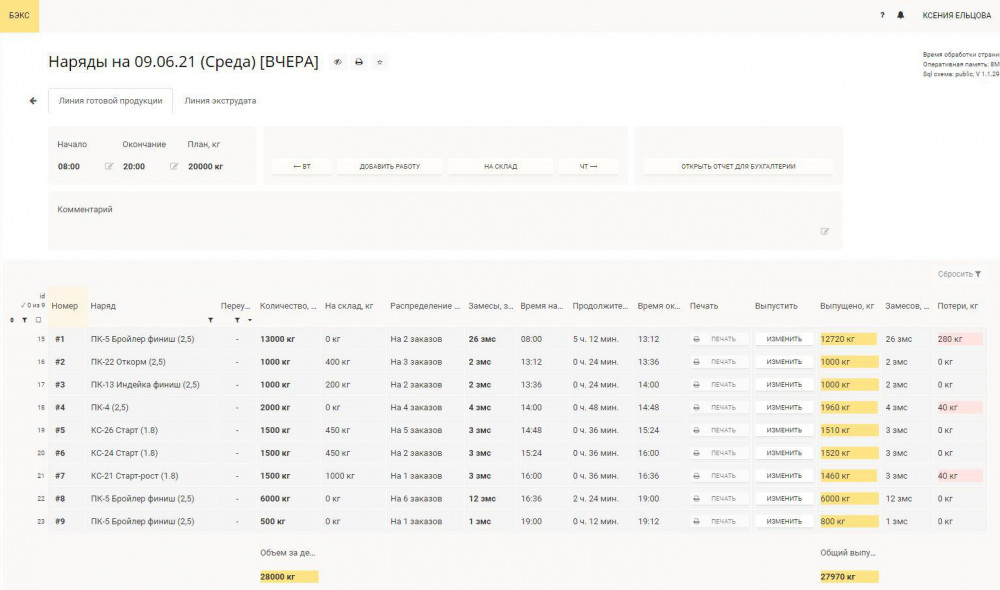Image resolution: width=1000 pixels, height=590 pixels.
Task: Click the 2 ч. 24 мин. duration cell
Action: 596,499
